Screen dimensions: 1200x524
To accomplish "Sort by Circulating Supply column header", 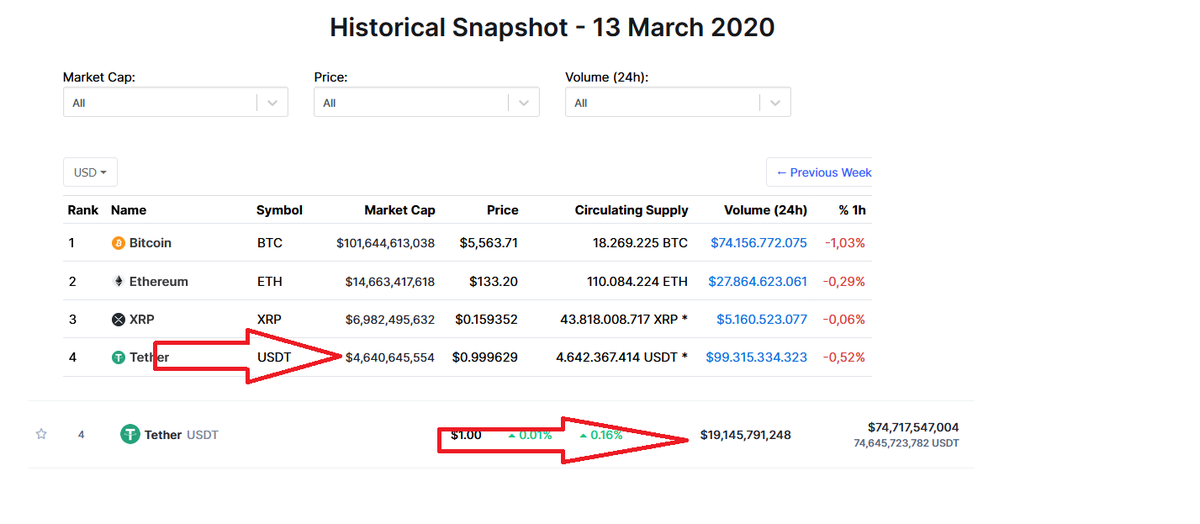I will (x=632, y=210).
